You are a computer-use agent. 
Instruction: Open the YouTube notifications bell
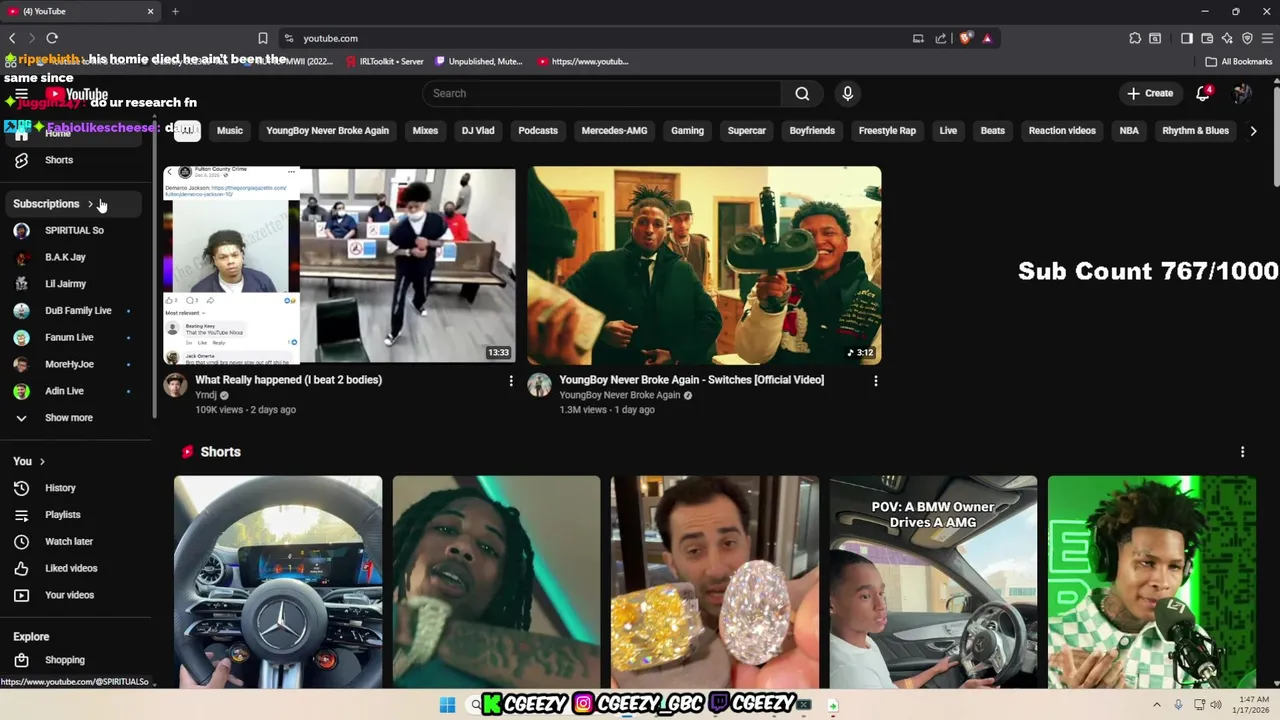(x=1203, y=93)
